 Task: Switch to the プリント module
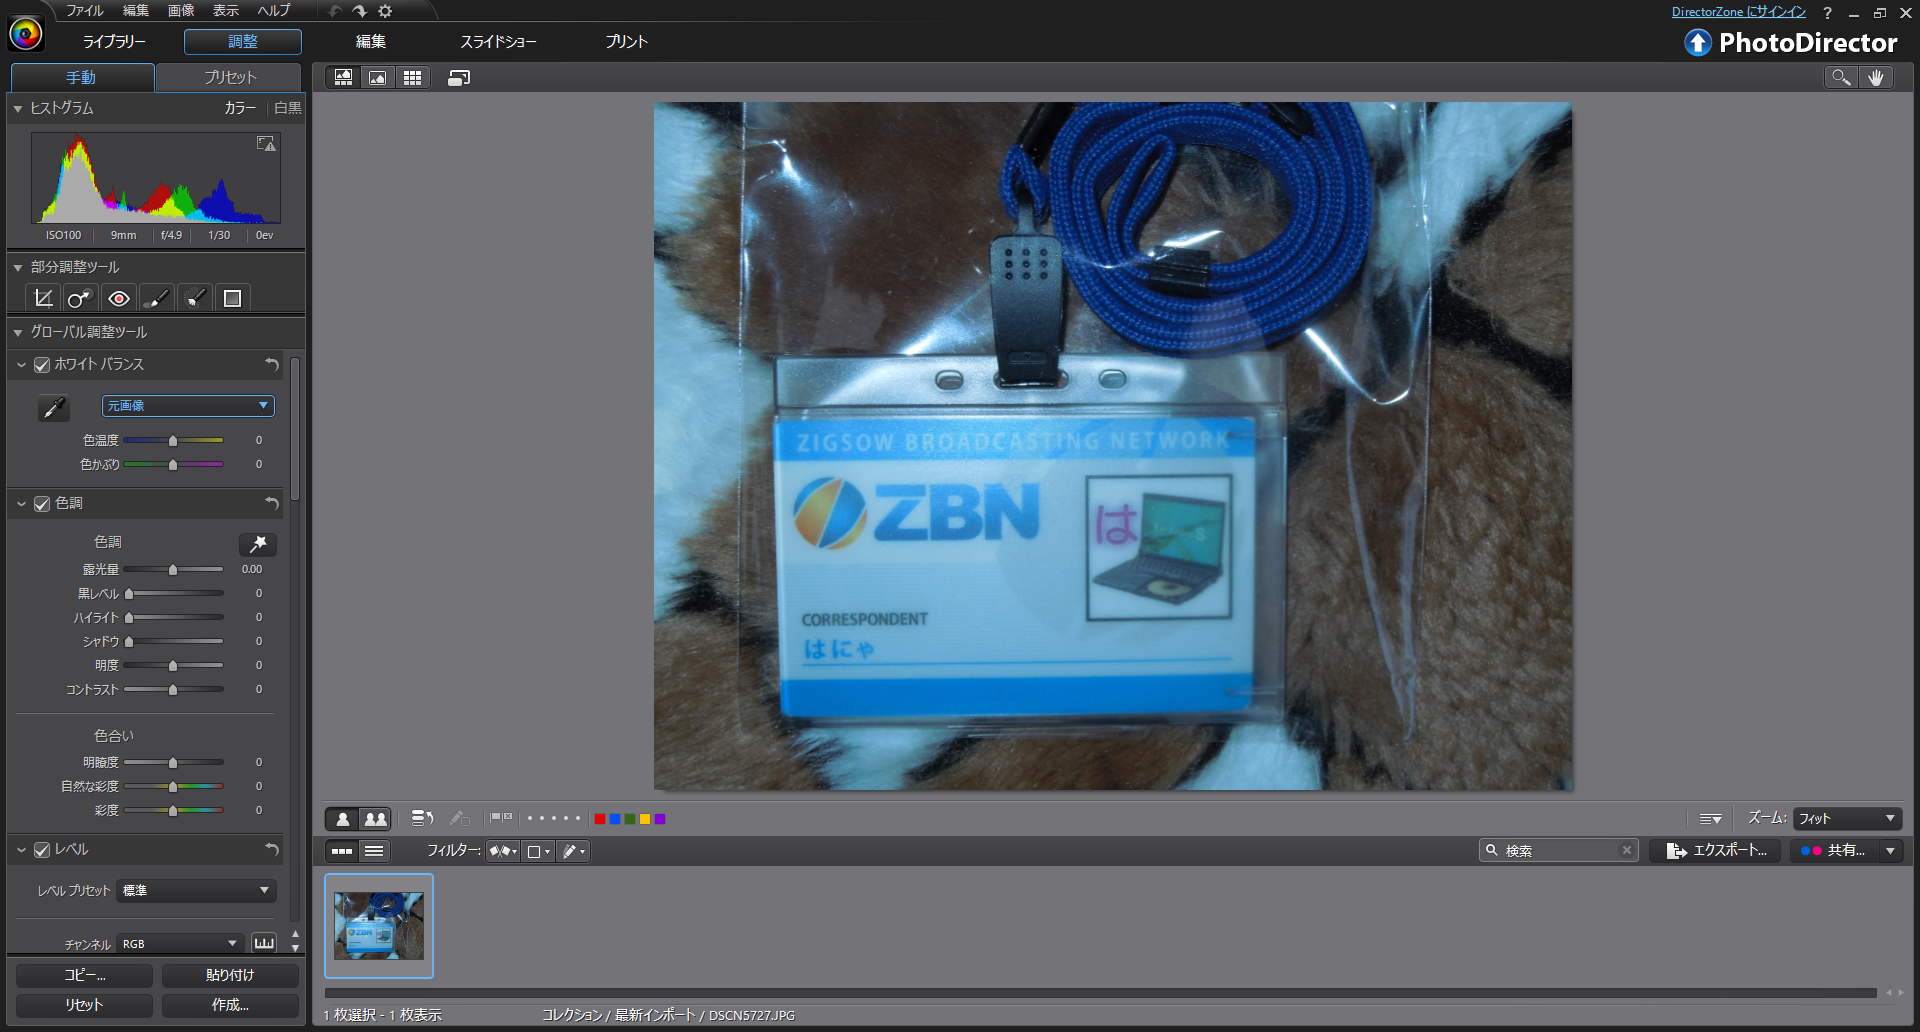click(627, 41)
